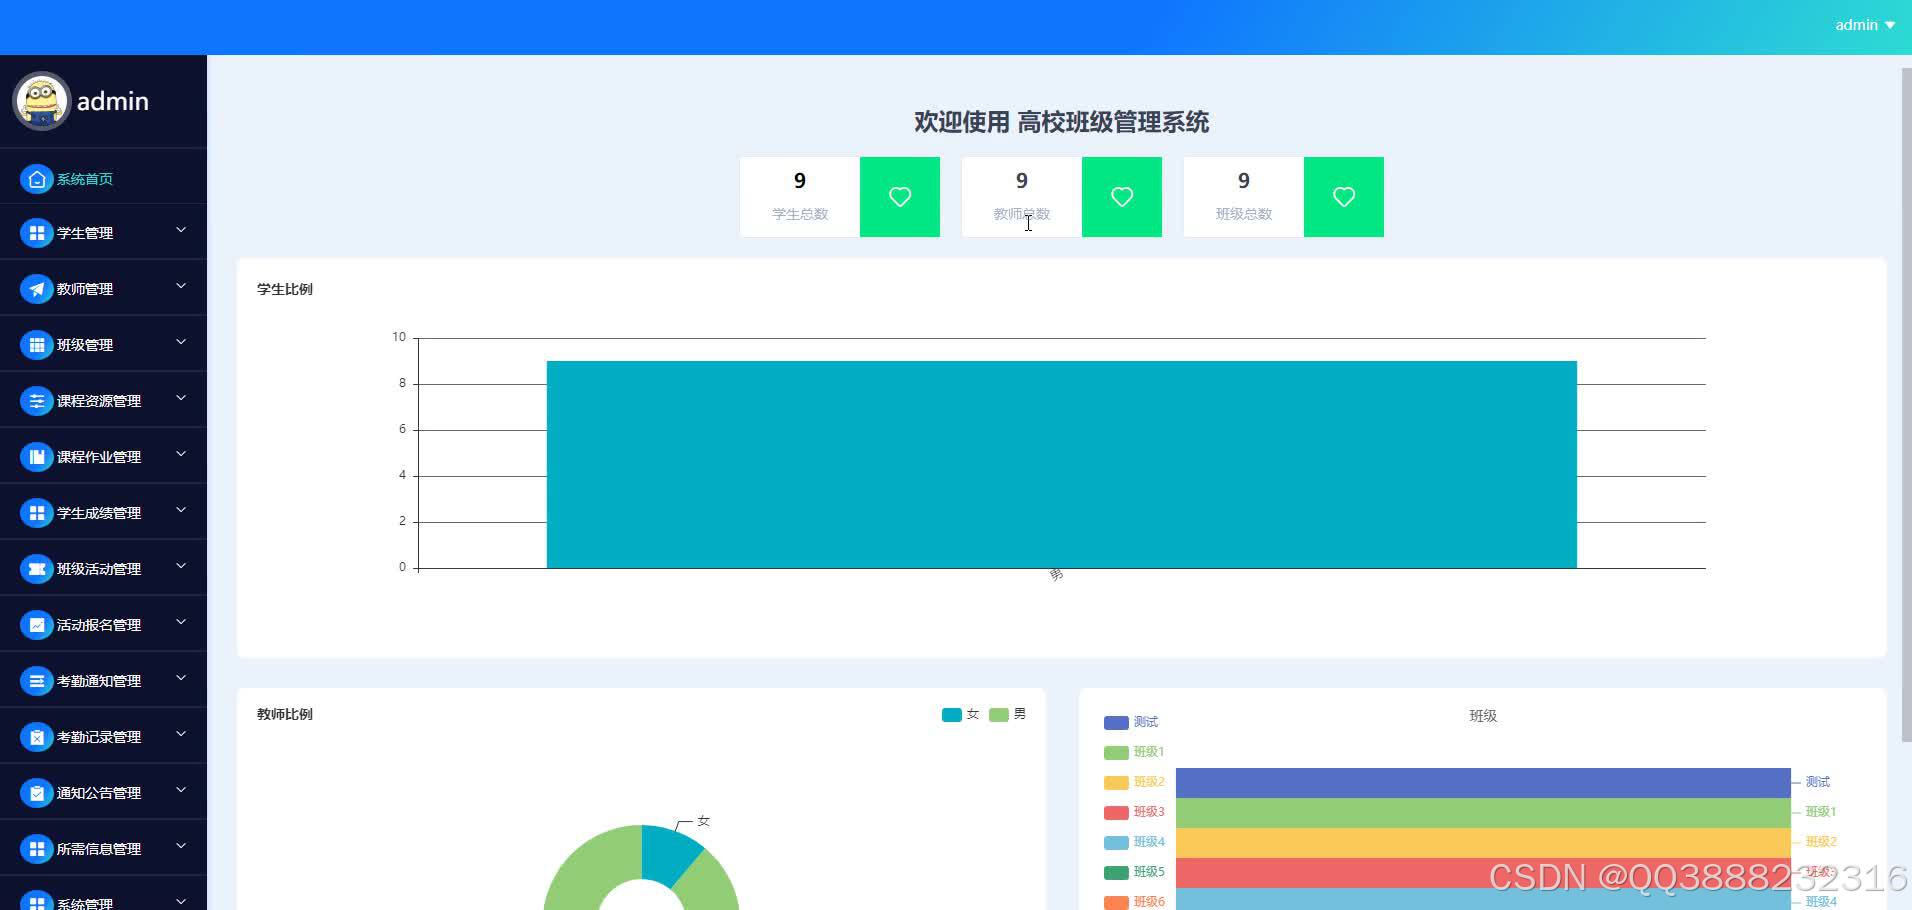Open the admin dropdown in the top bar

(1865, 25)
